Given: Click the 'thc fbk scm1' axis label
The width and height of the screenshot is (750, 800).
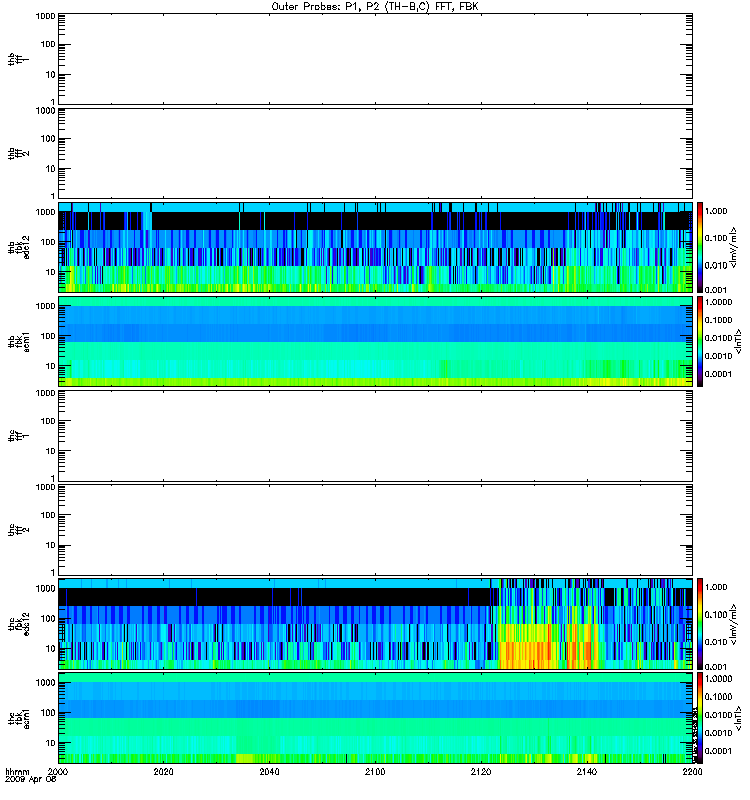Looking at the screenshot, I should click(x=18, y=718).
